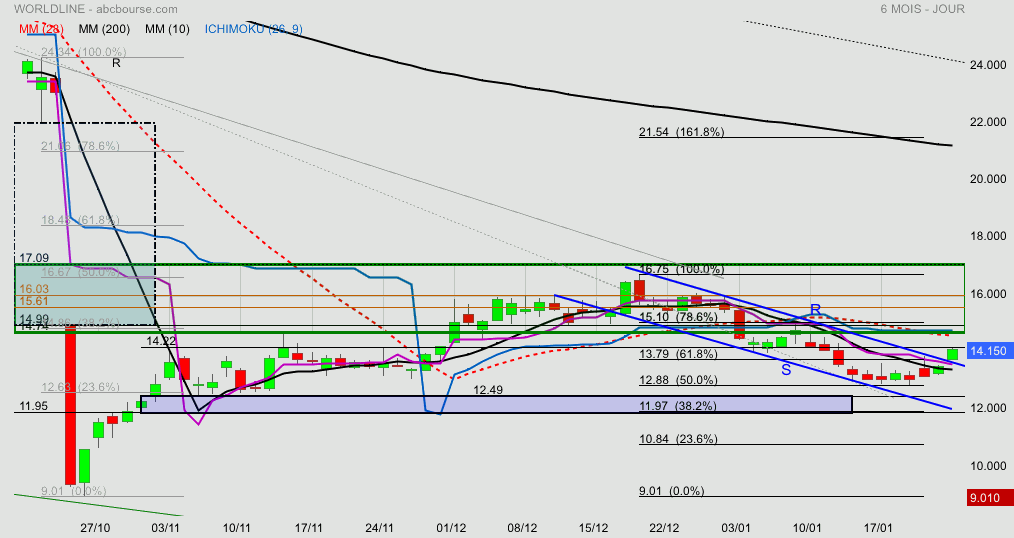Click the orange 15.61 level label
The height and width of the screenshot is (538, 1014).
[34, 301]
